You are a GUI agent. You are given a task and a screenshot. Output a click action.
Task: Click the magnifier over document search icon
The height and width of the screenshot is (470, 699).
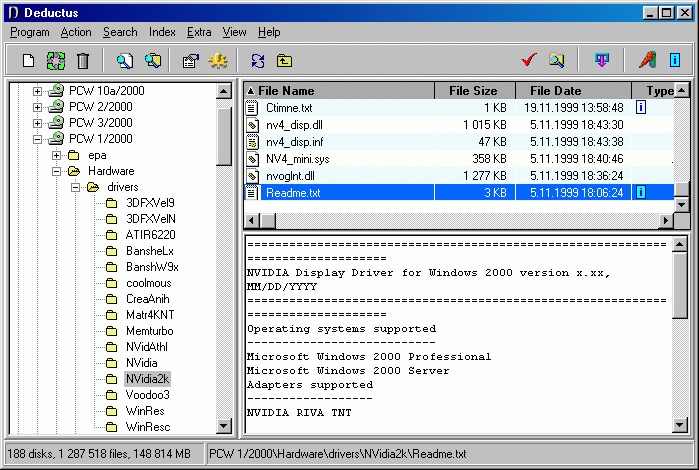(x=125, y=61)
